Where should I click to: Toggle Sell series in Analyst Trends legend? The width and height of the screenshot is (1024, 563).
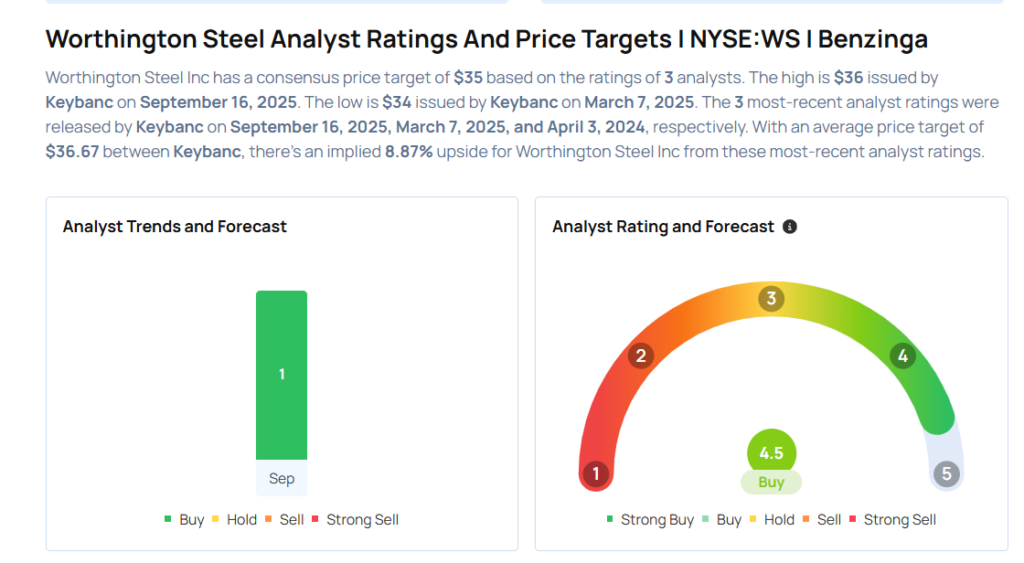pos(286,520)
